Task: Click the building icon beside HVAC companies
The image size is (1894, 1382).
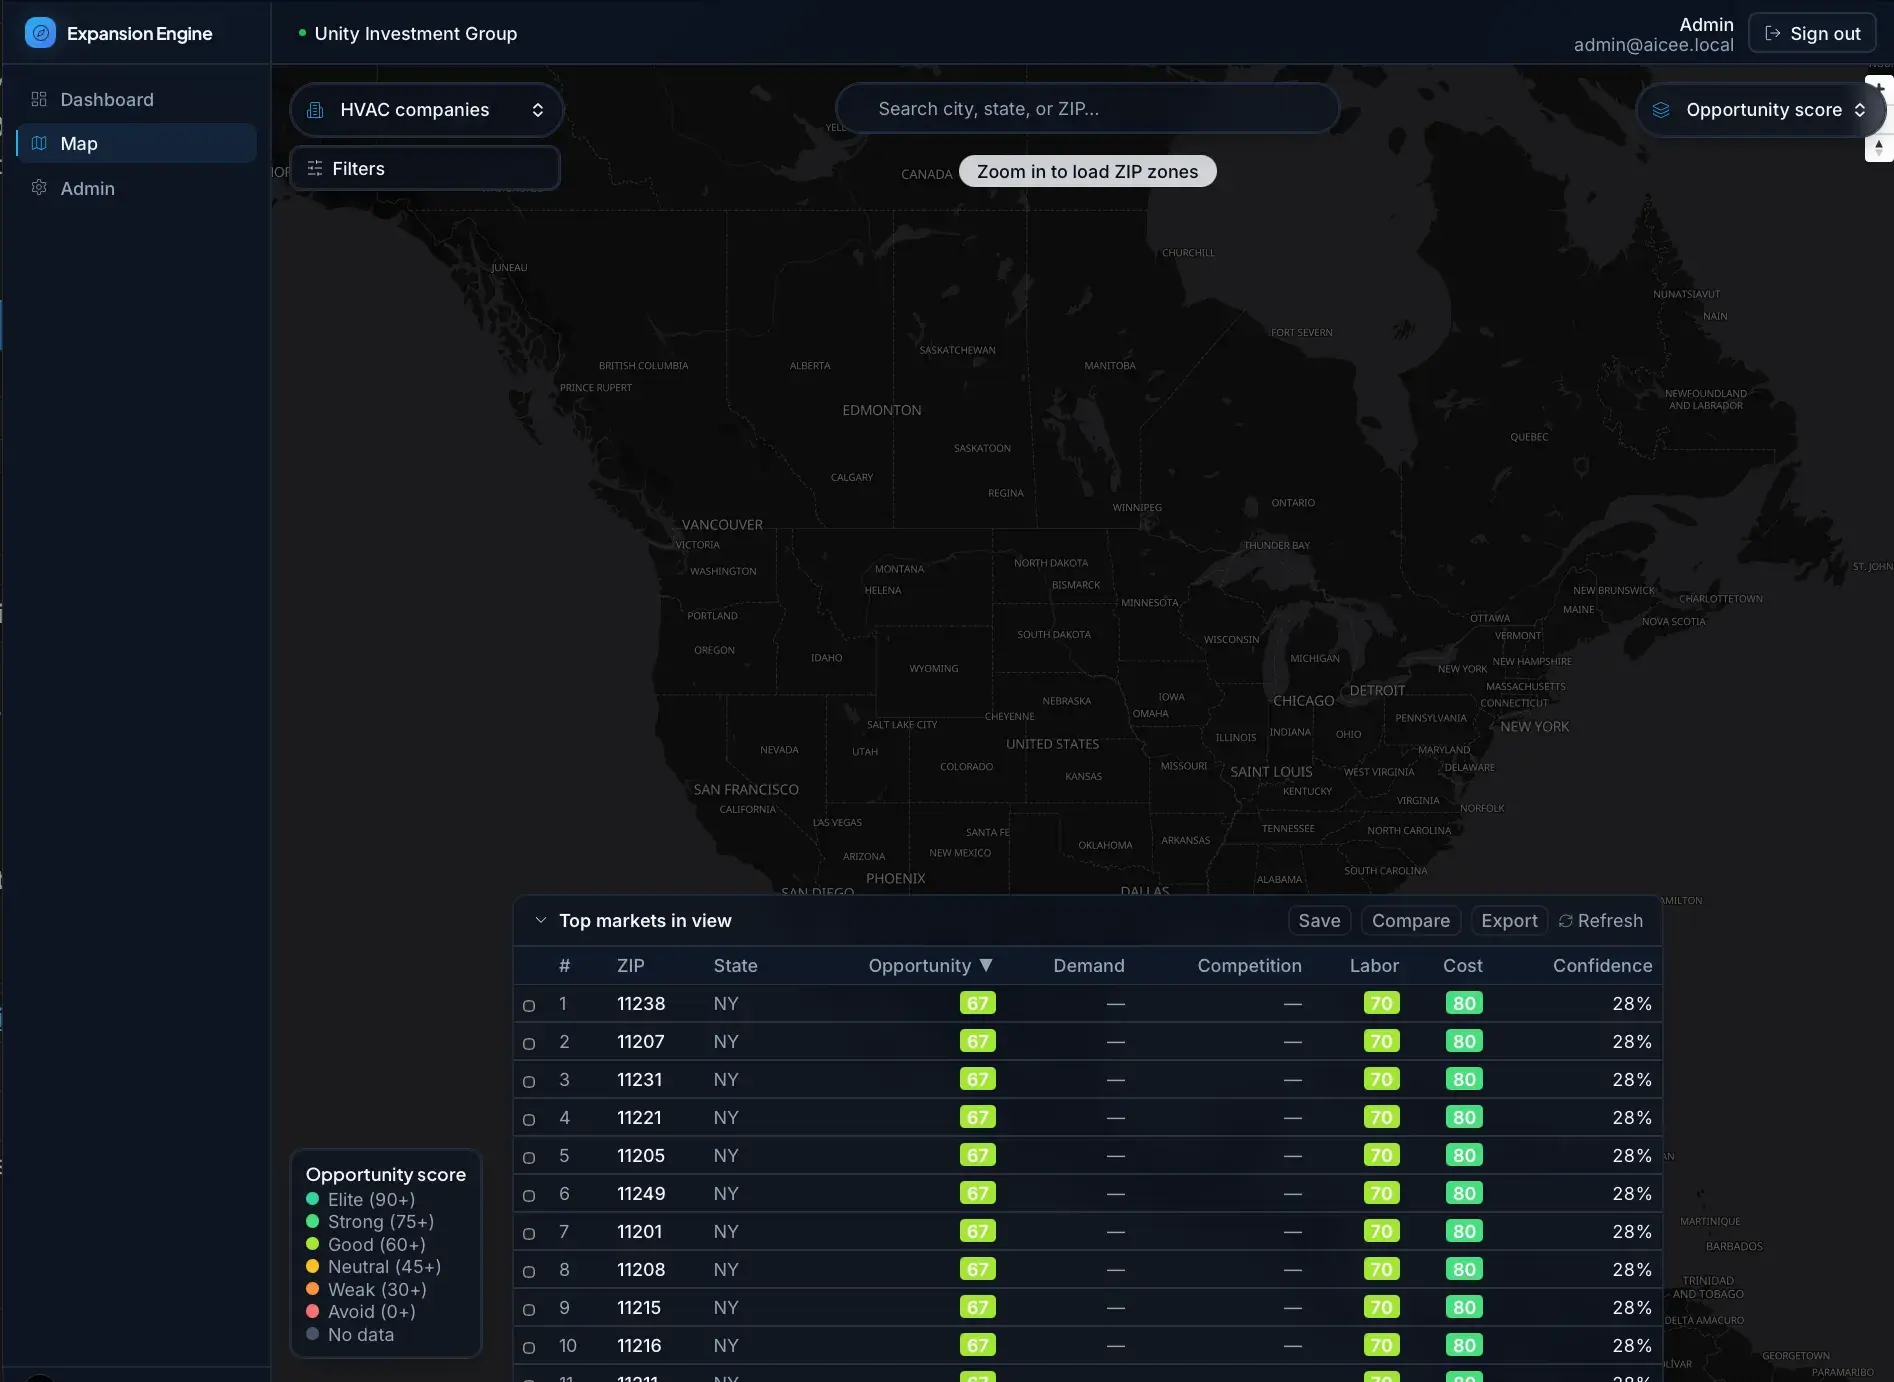Action: click(315, 110)
